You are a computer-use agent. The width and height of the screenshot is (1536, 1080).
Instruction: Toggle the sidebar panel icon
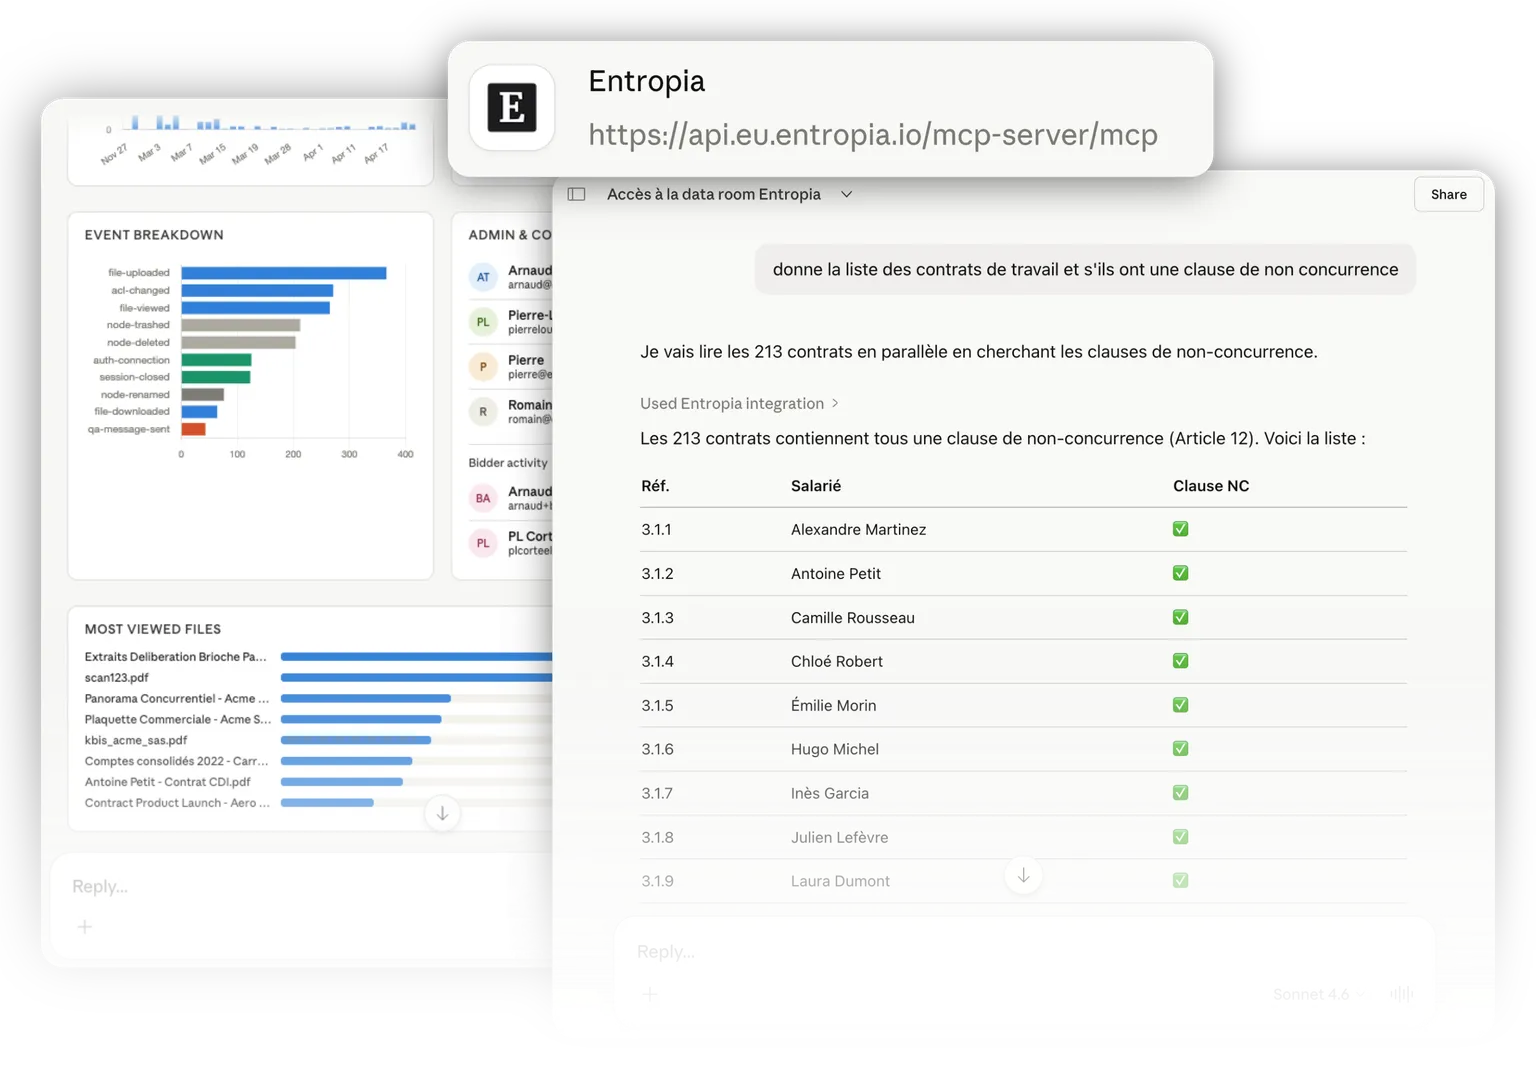click(576, 194)
